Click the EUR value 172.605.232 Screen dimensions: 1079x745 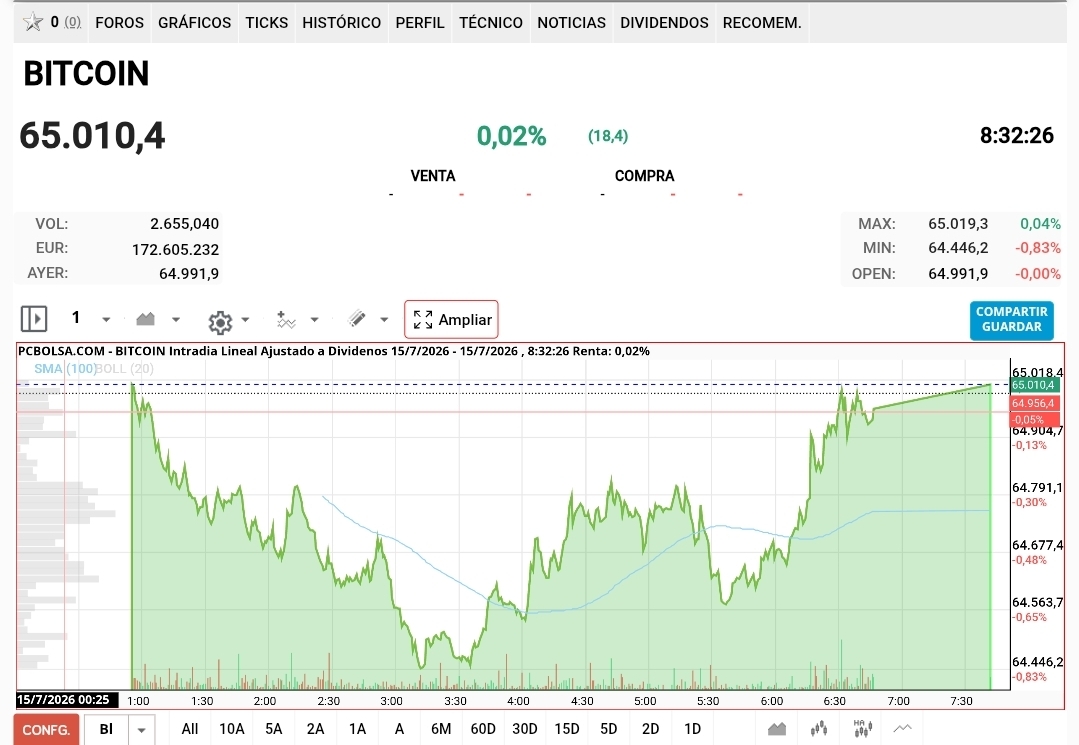pyautogui.click(x=175, y=249)
